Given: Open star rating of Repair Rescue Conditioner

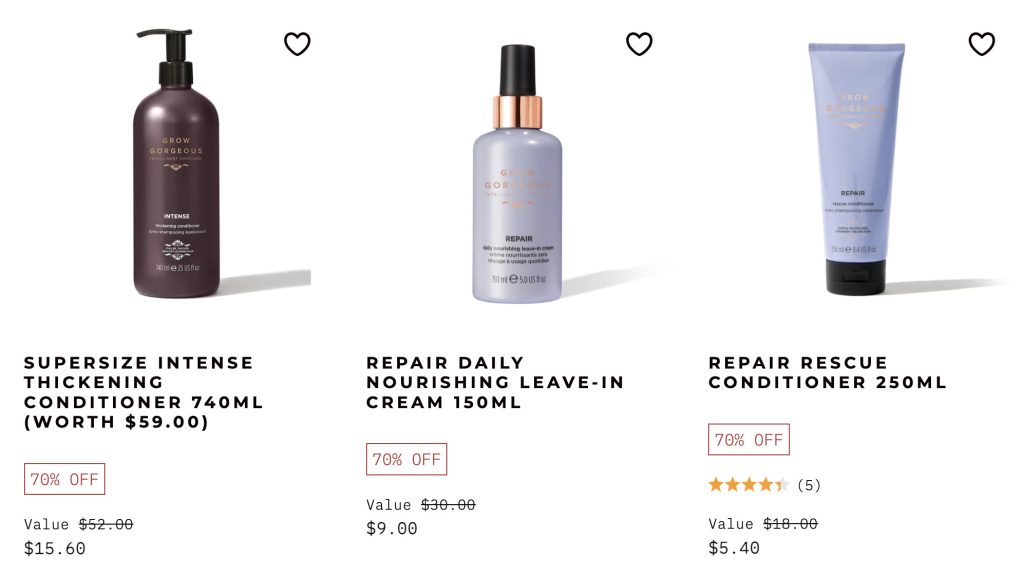Looking at the screenshot, I should [x=749, y=485].
